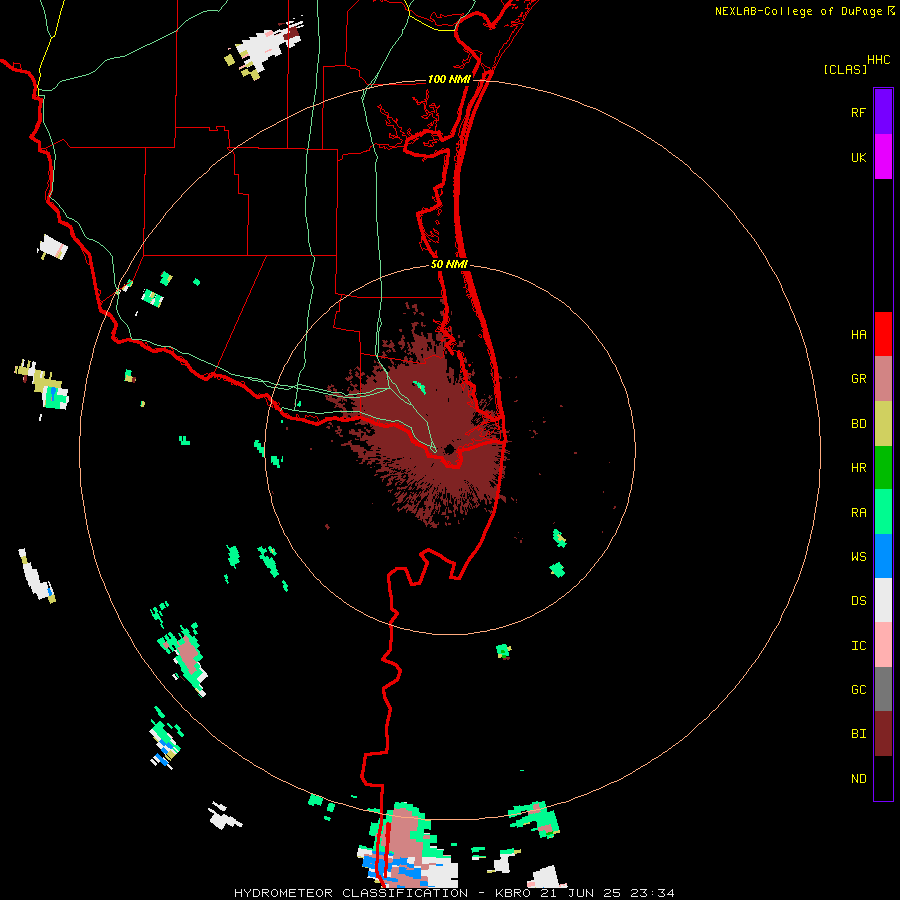Click the DS white legend swatch
This screenshot has width=900, height=900.
883,600
